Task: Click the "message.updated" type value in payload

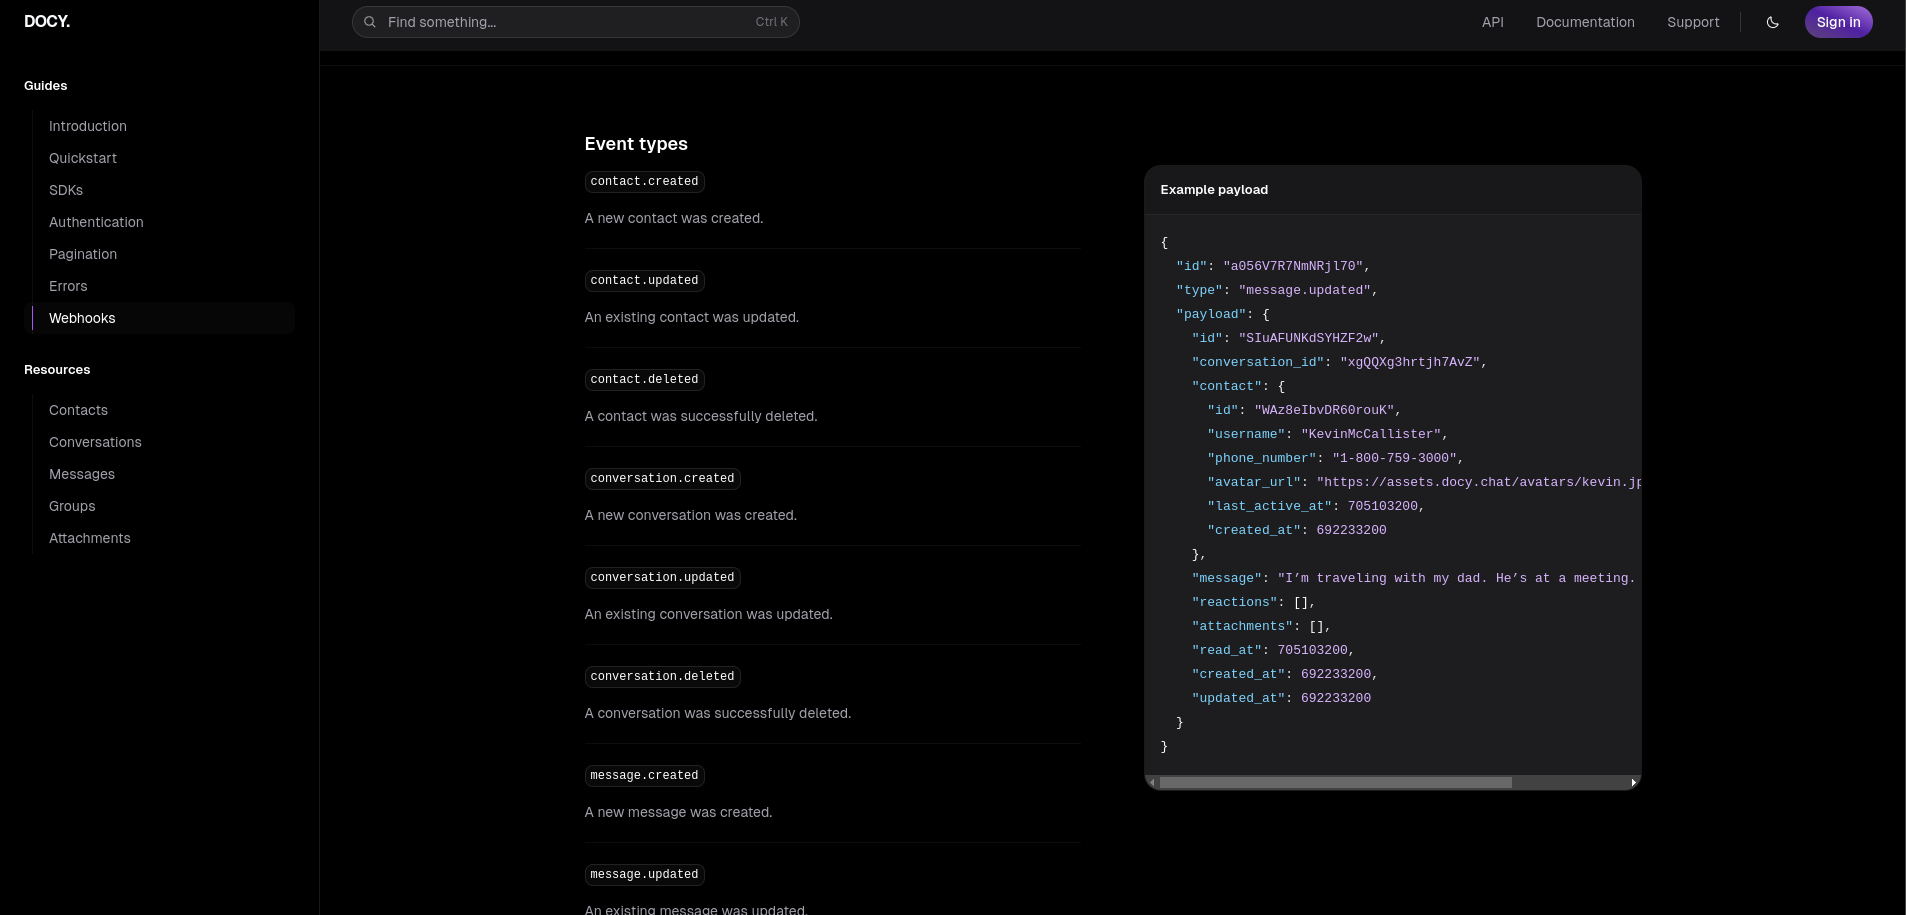Action: (1304, 290)
